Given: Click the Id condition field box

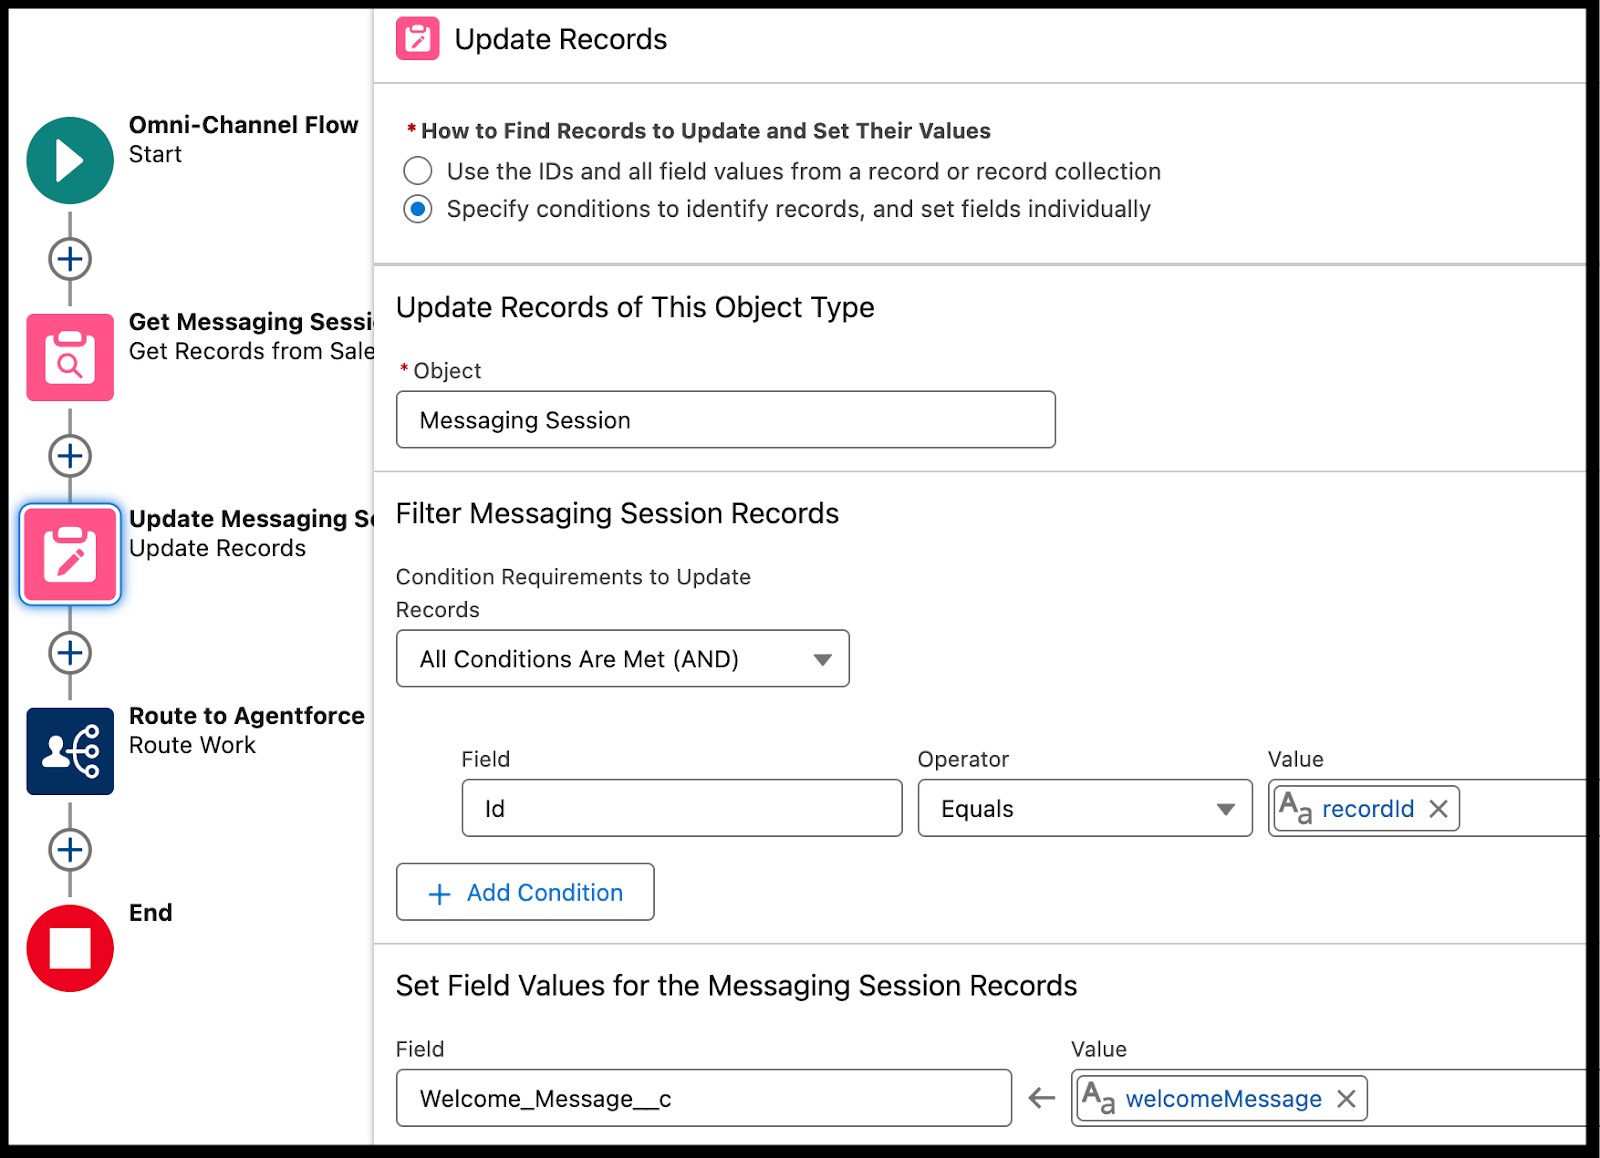Looking at the screenshot, I should pos(681,809).
